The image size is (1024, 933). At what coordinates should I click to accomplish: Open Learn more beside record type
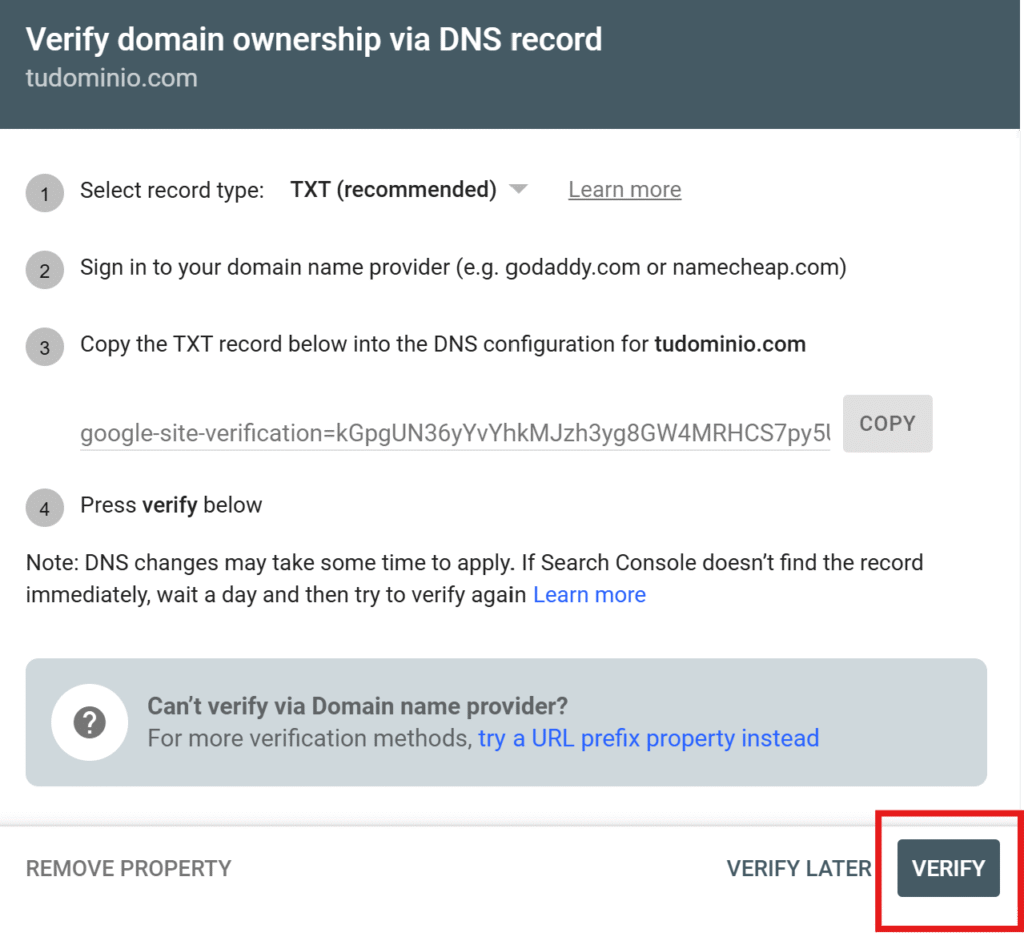[624, 190]
